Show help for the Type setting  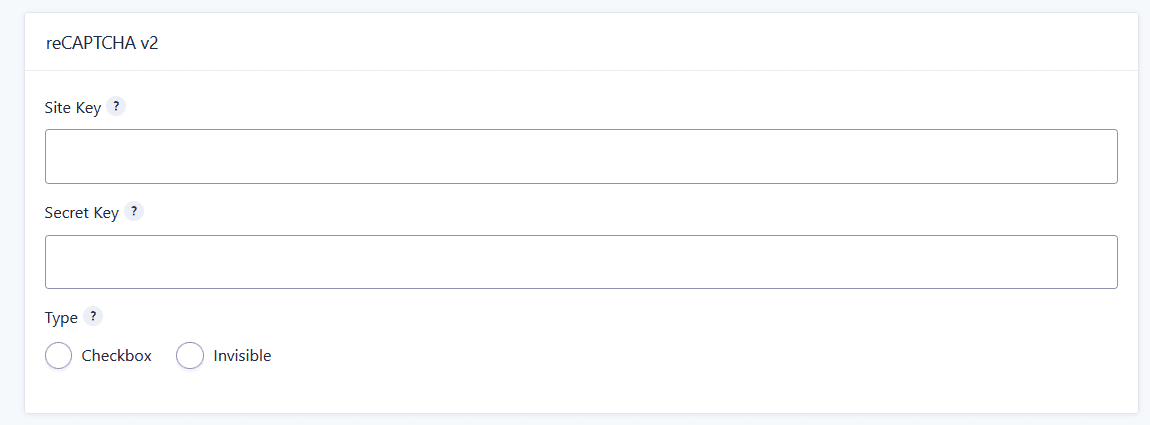pyautogui.click(x=92, y=317)
